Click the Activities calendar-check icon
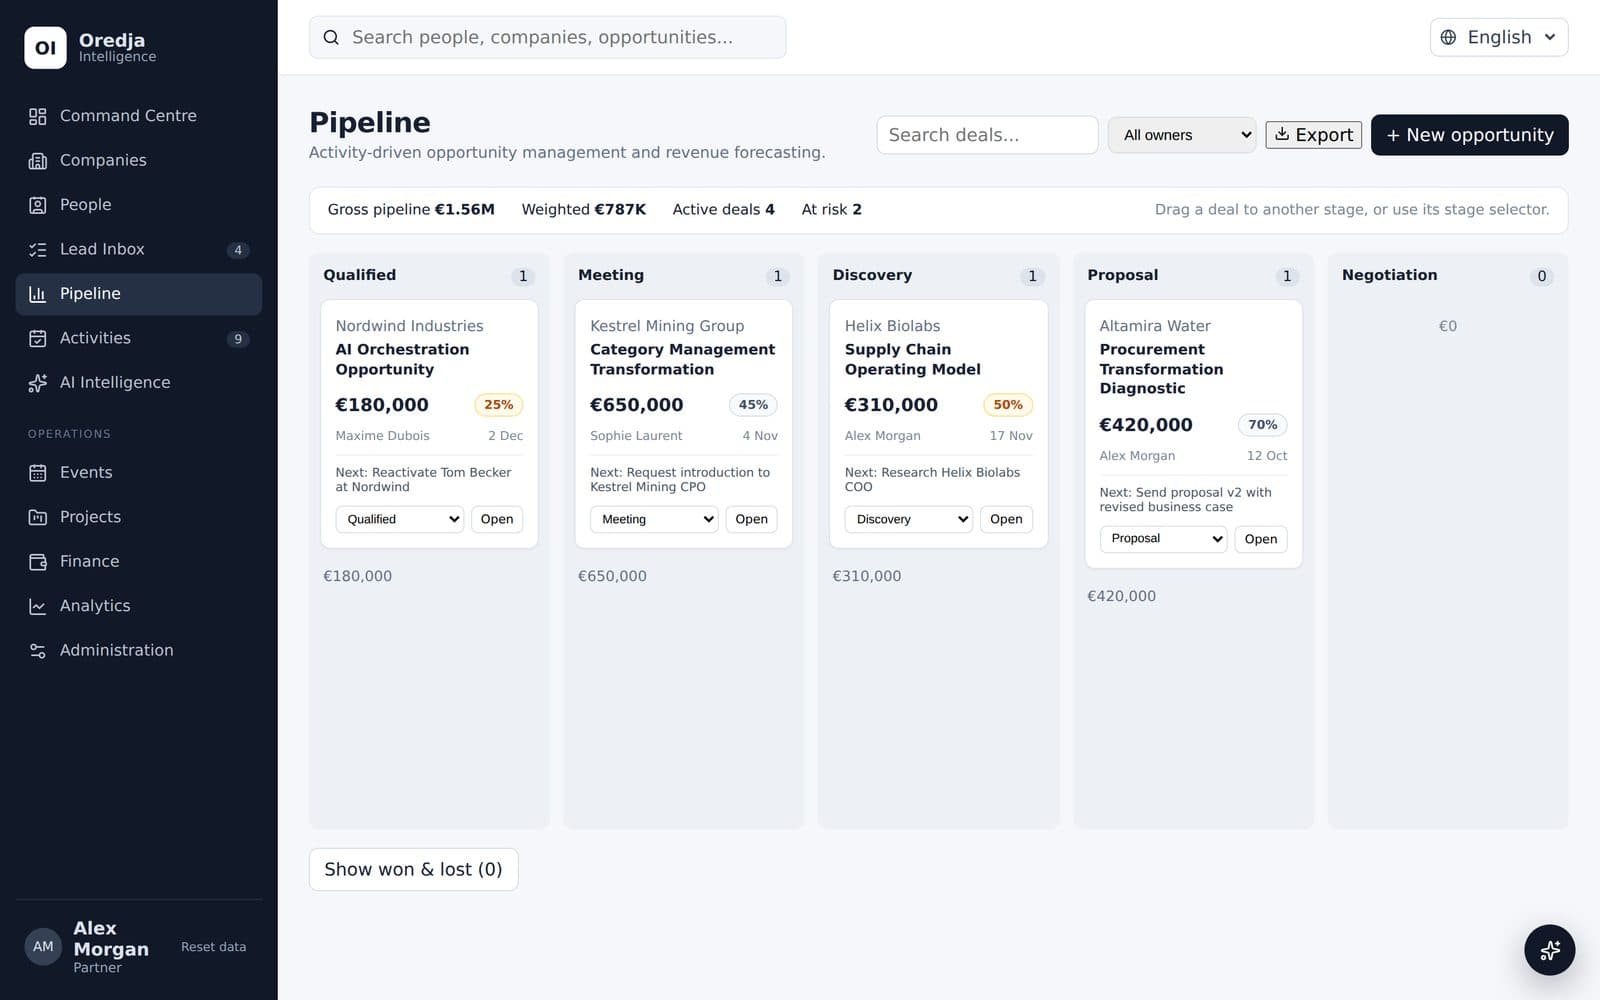1600x1000 pixels. coord(38,339)
